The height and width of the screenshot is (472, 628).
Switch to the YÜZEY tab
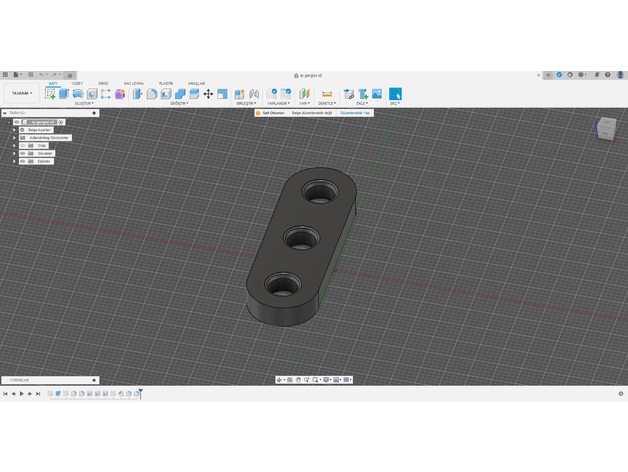coord(77,83)
